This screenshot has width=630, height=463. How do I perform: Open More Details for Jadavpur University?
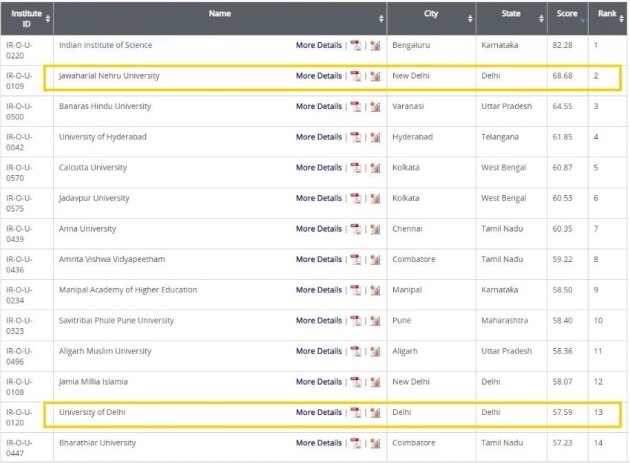(x=319, y=198)
